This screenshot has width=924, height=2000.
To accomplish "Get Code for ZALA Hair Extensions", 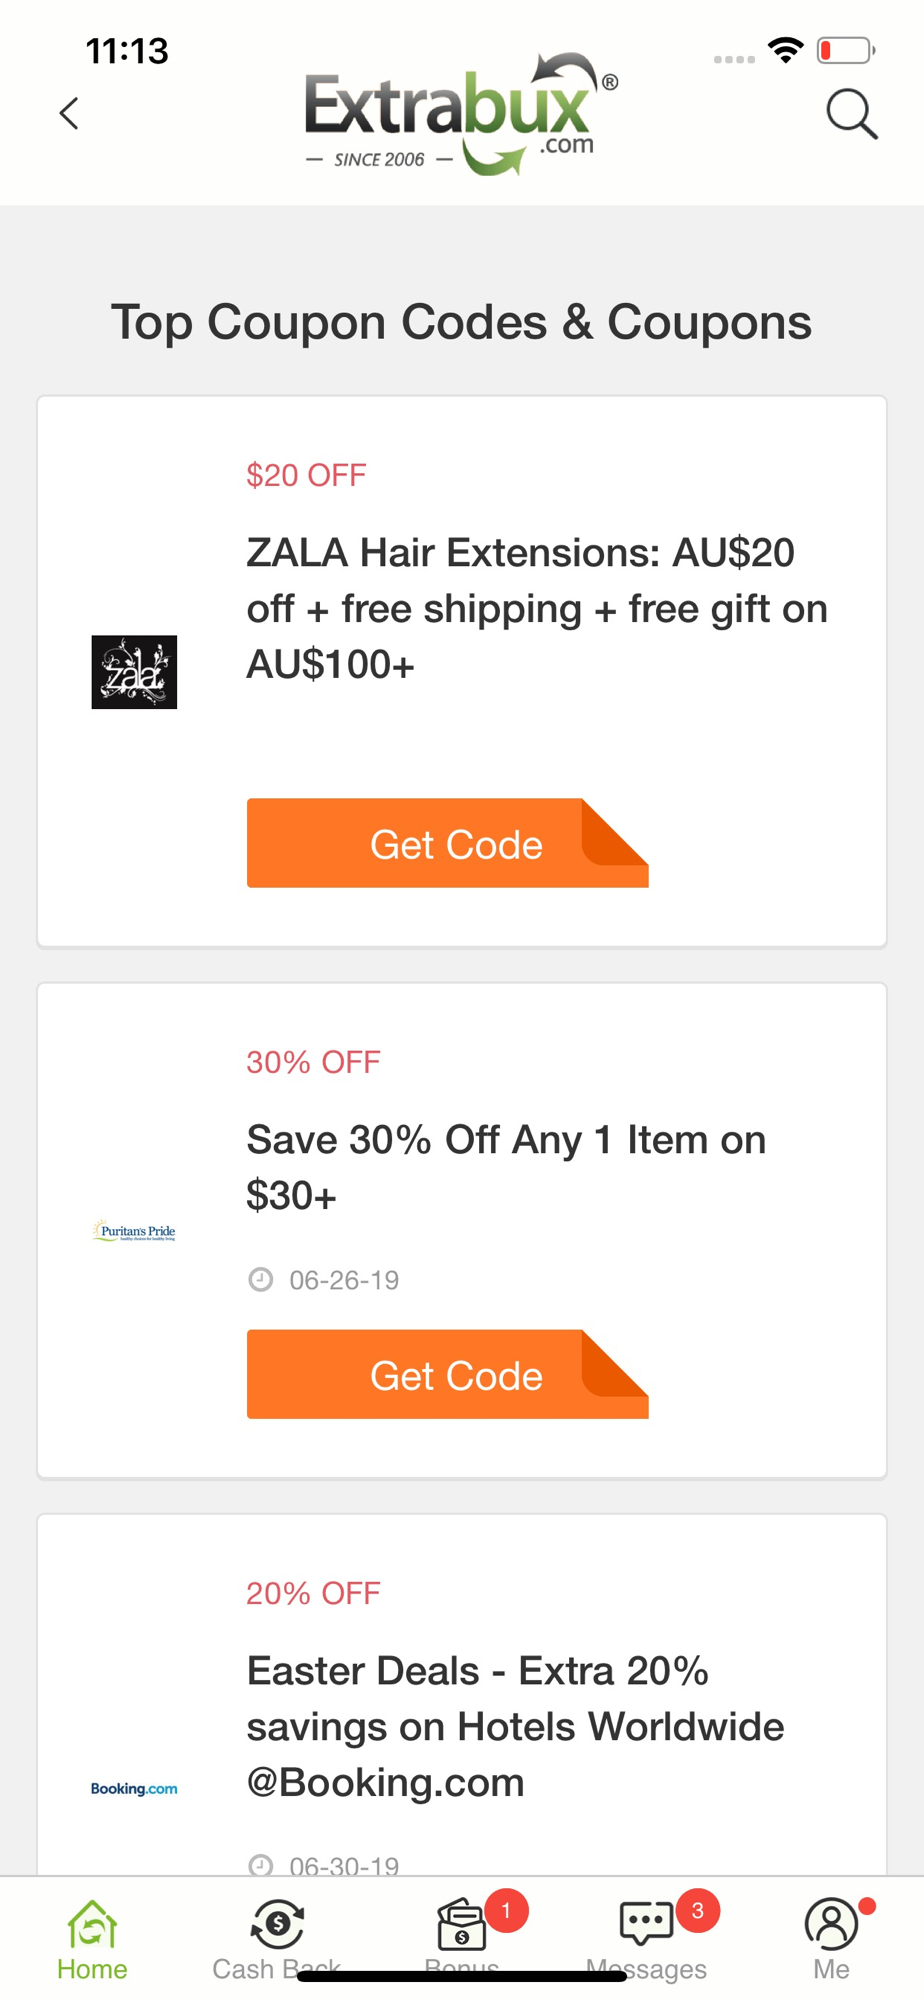I will (x=448, y=843).
